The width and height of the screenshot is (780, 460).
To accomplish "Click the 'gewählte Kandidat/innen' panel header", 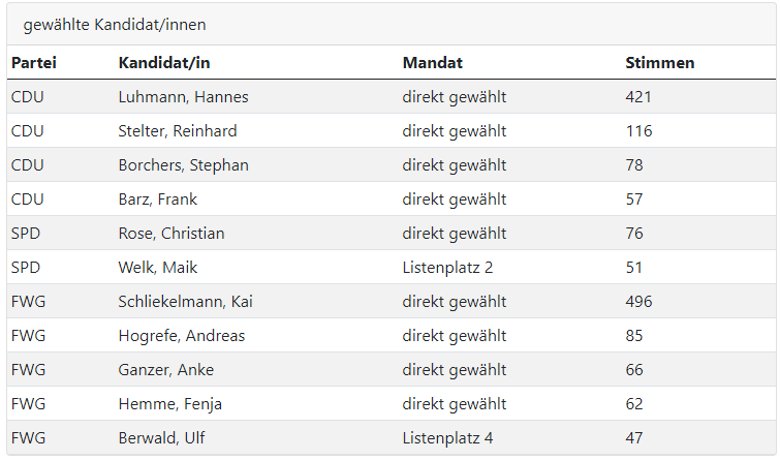I will tap(391, 24).
